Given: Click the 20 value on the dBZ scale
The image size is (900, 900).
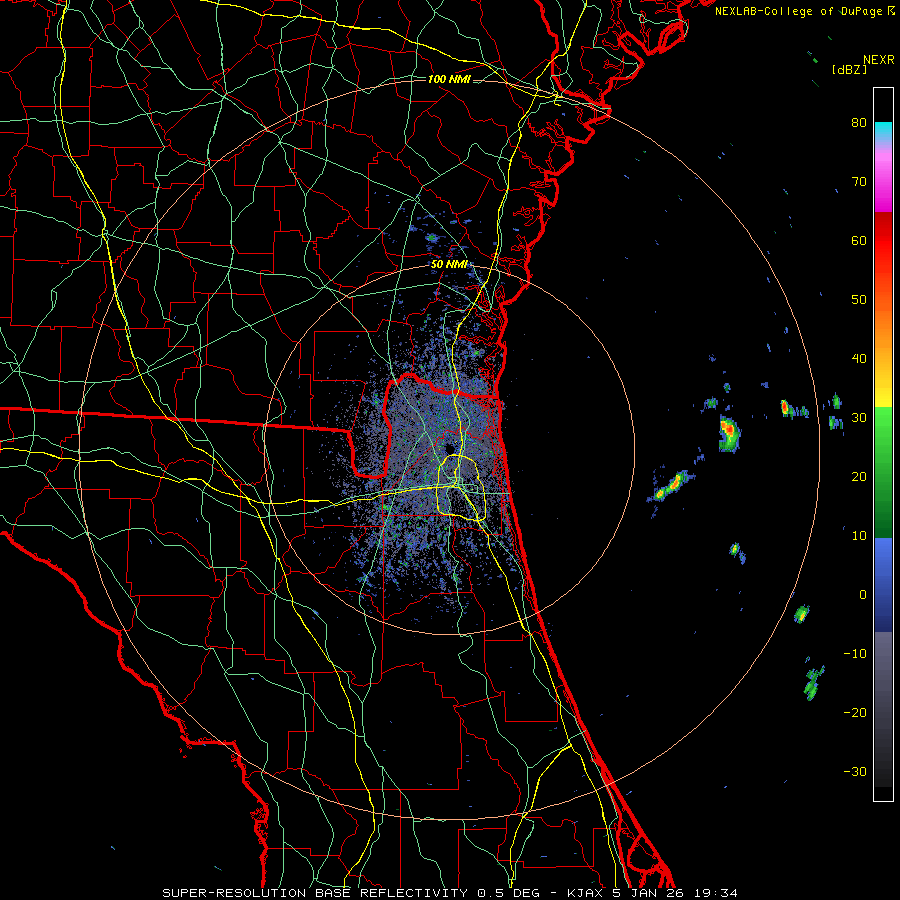Looking at the screenshot, I should coord(859,476).
